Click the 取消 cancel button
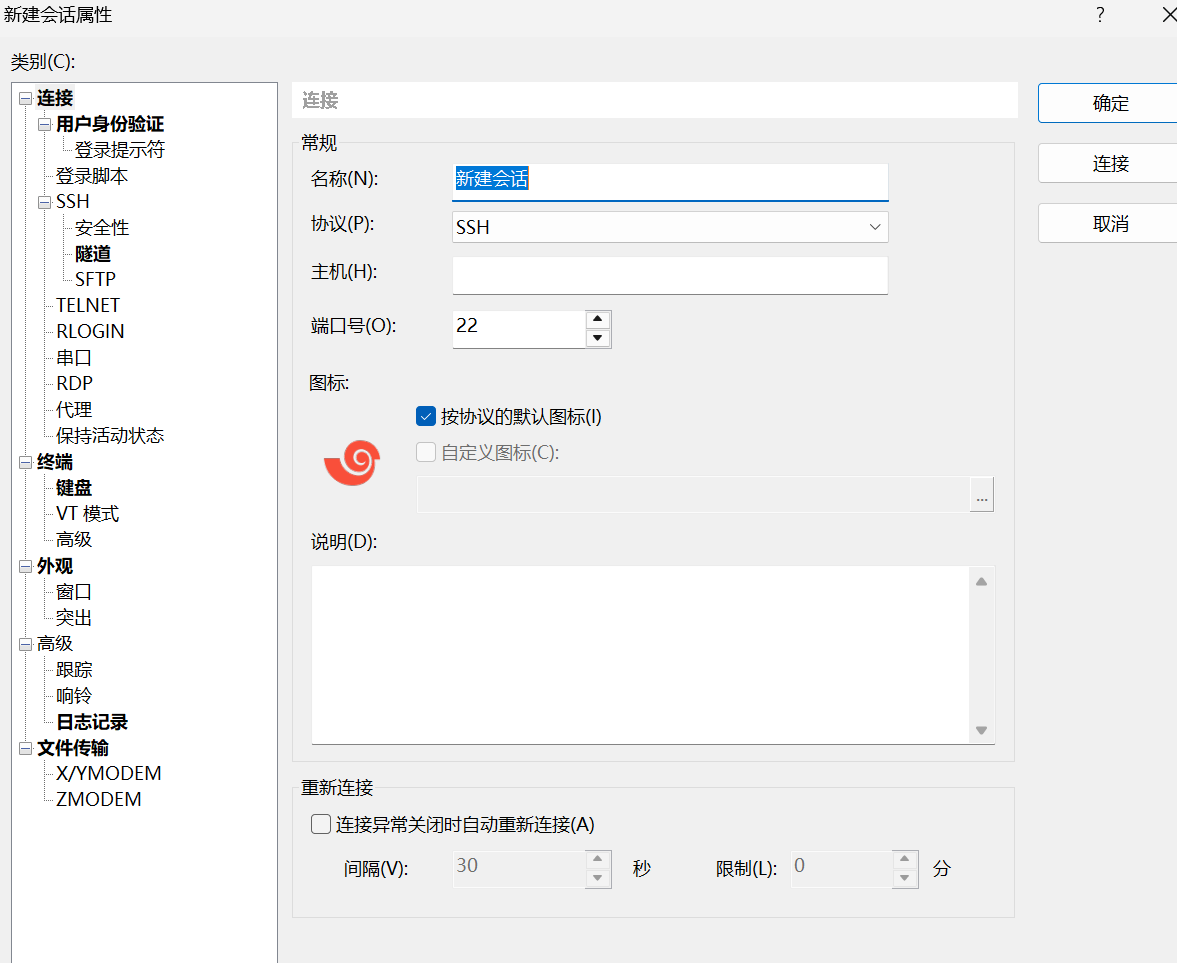1177x963 pixels. click(1110, 223)
